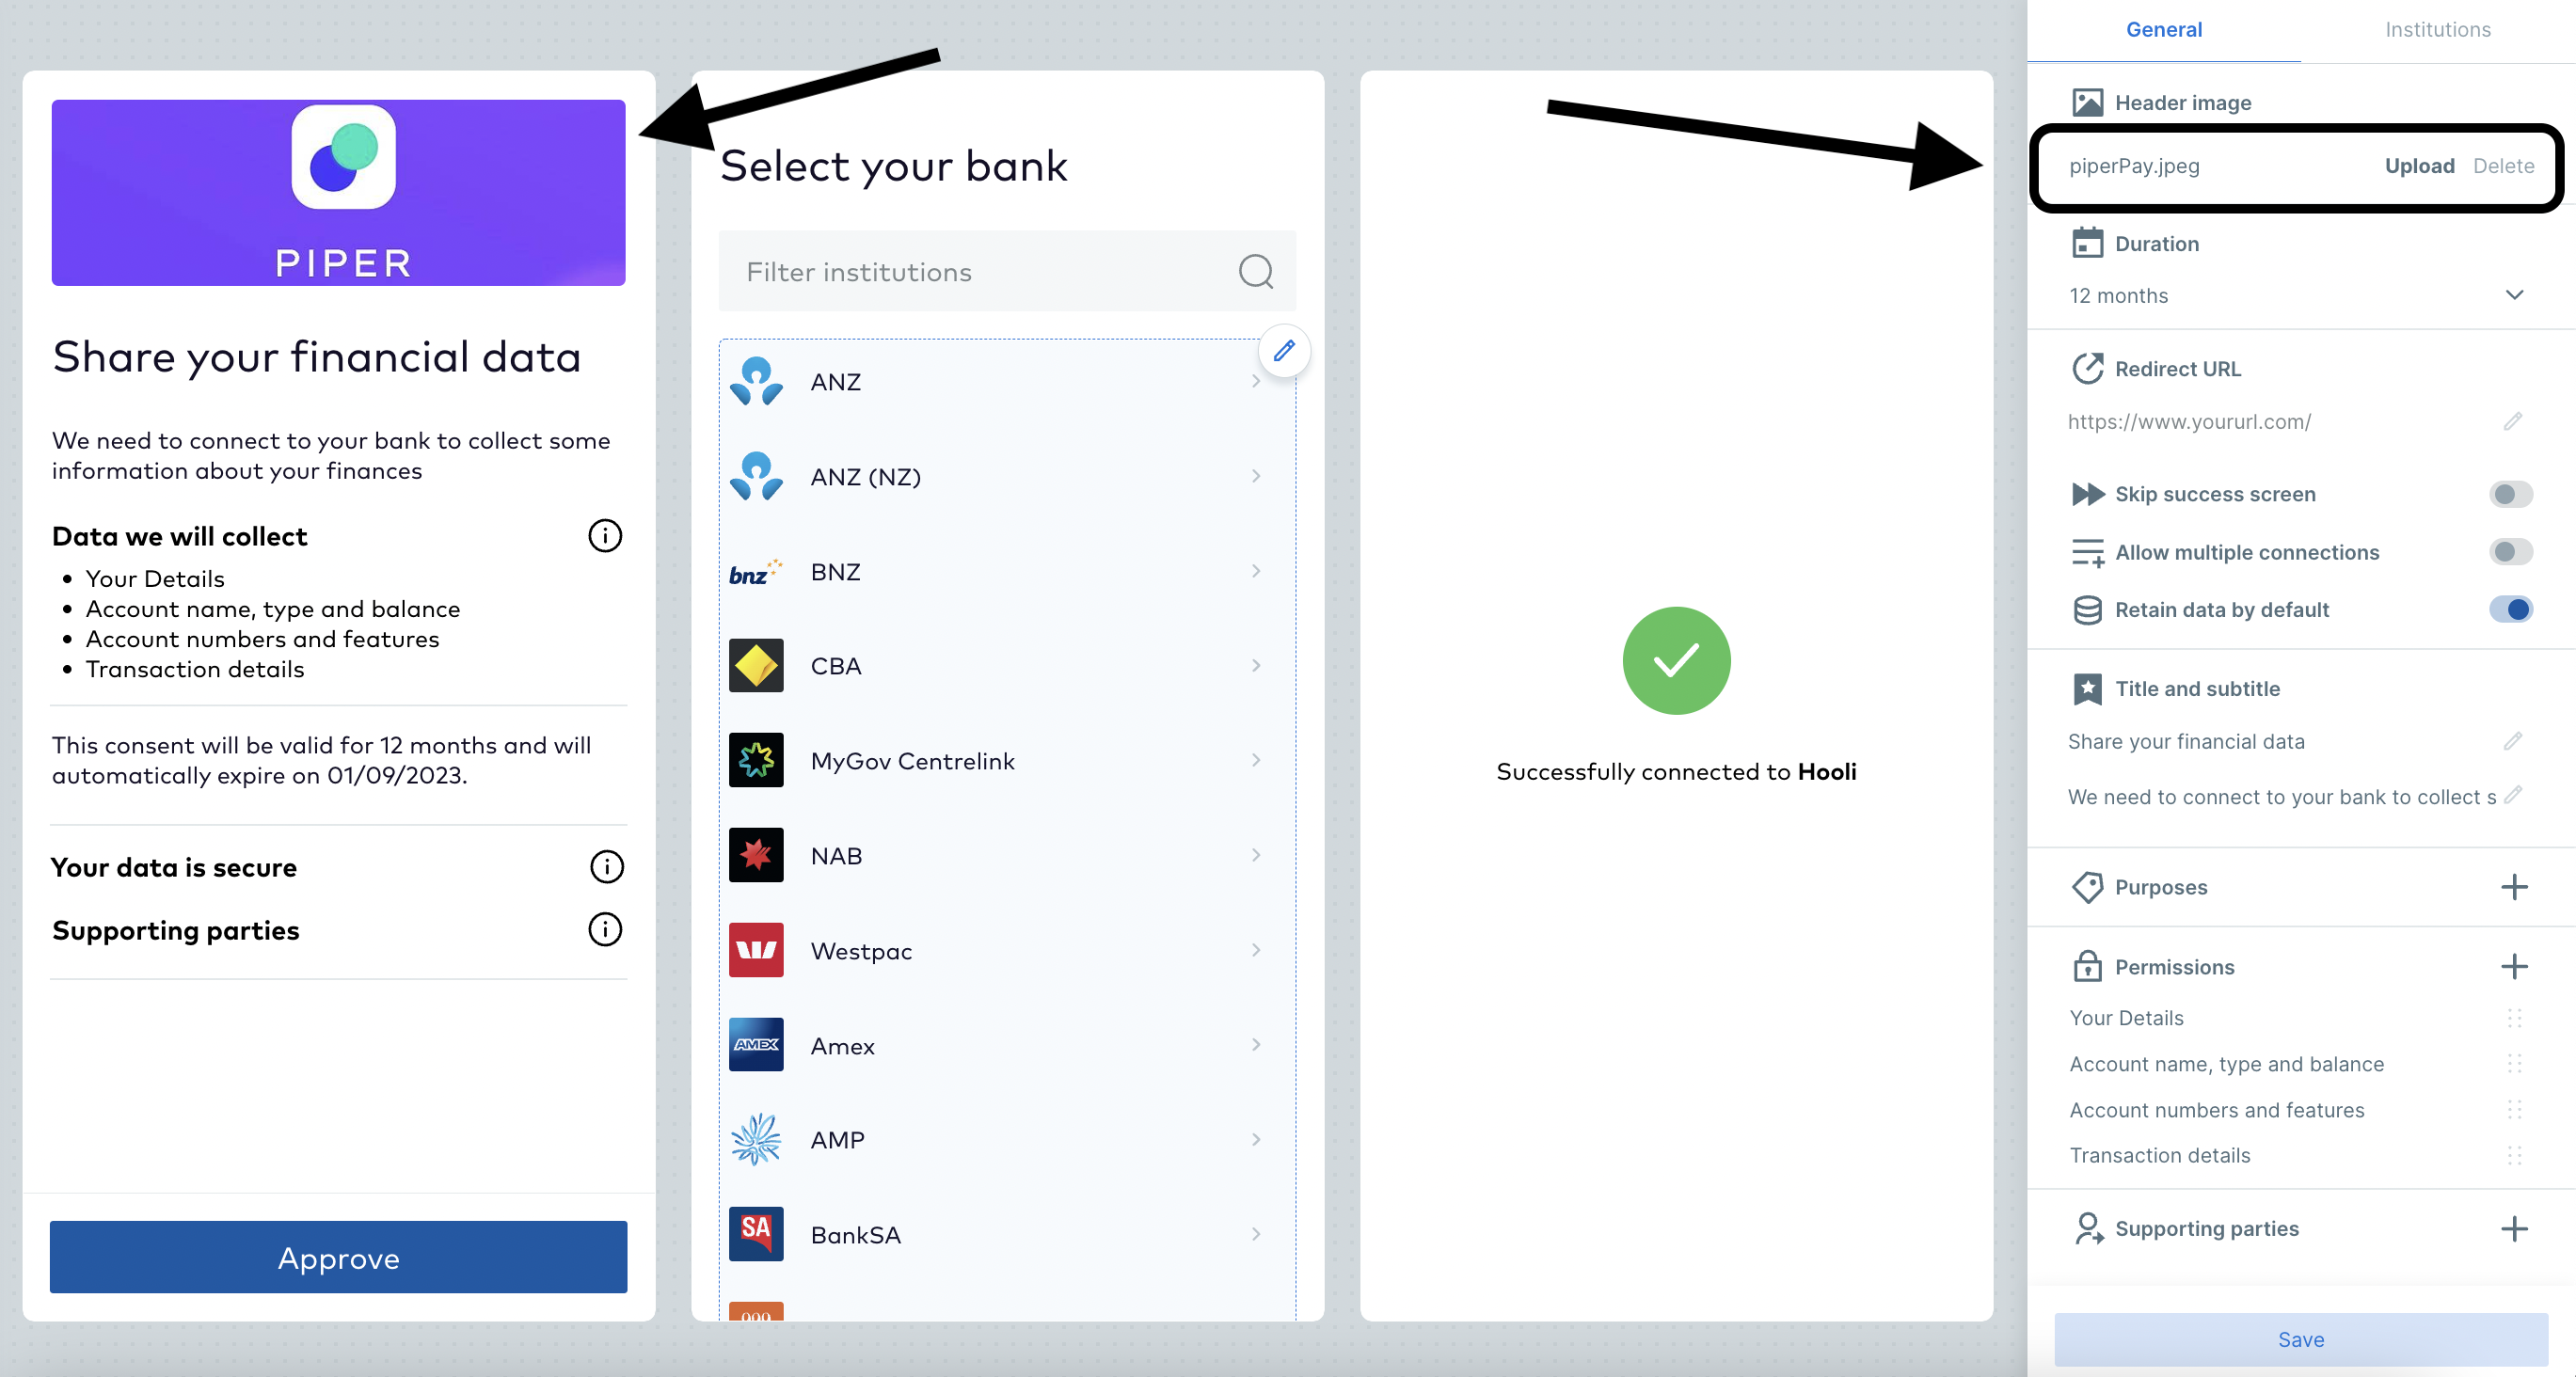Viewport: 2576px width, 1377px height.
Task: Click plus icon for Supporting parties setting
Action: coord(2514,1228)
